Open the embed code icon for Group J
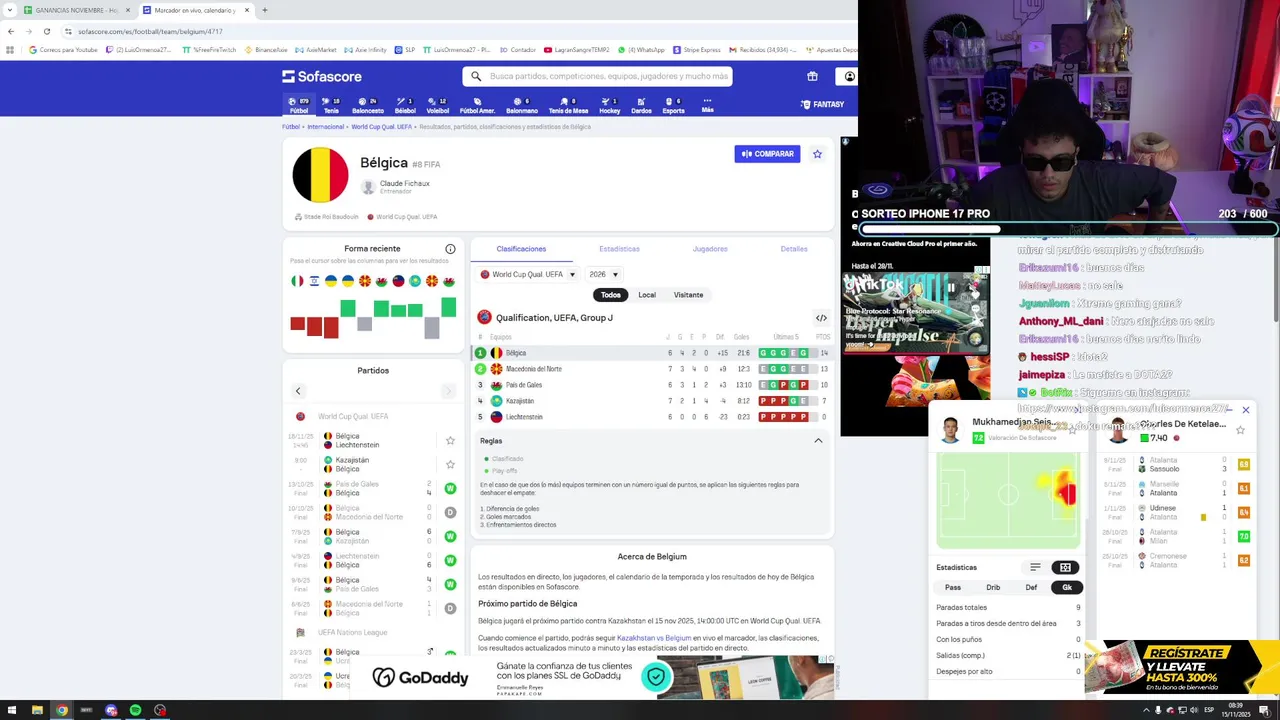The height and width of the screenshot is (720, 1280). [821, 318]
